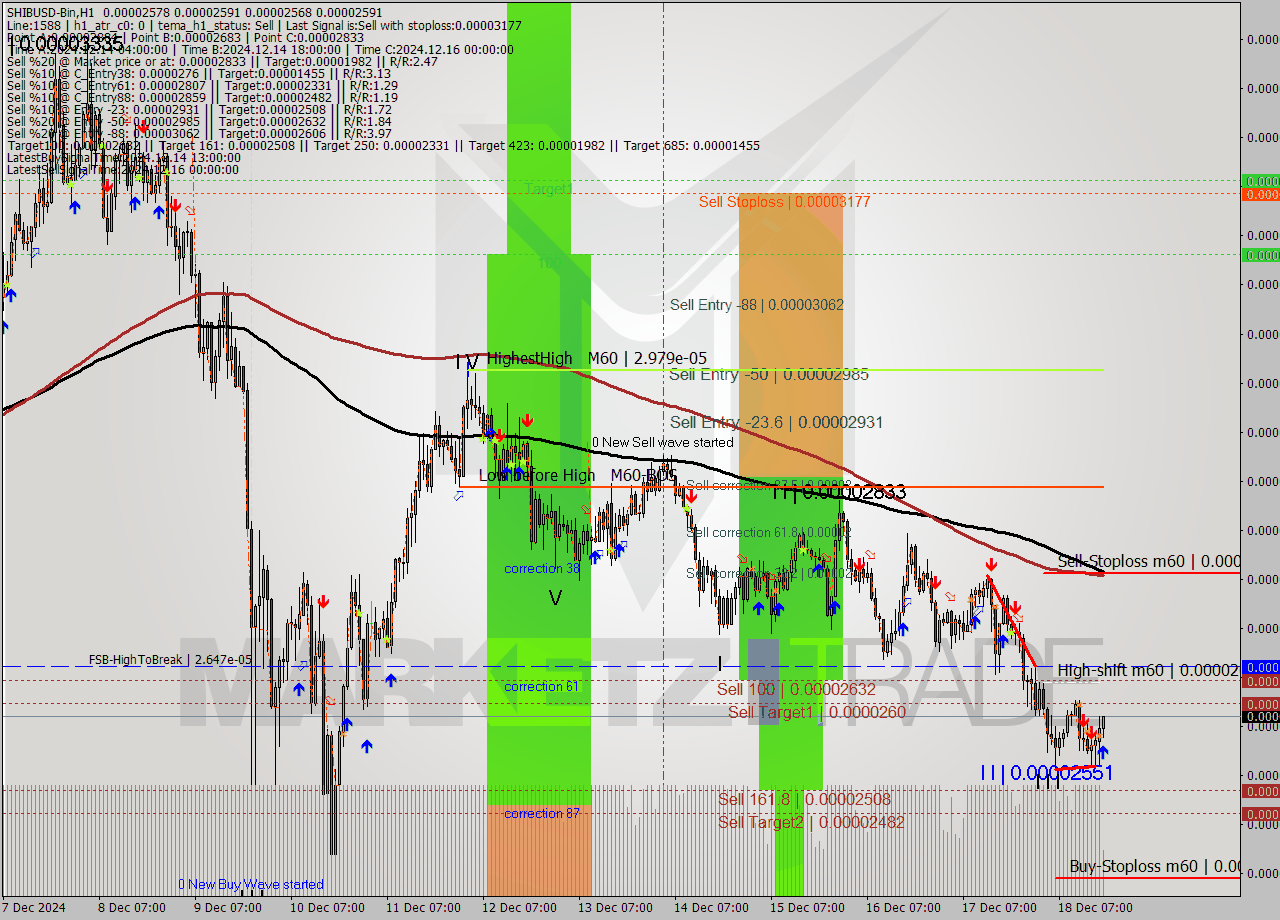Select the correction 61 label

coord(542,686)
